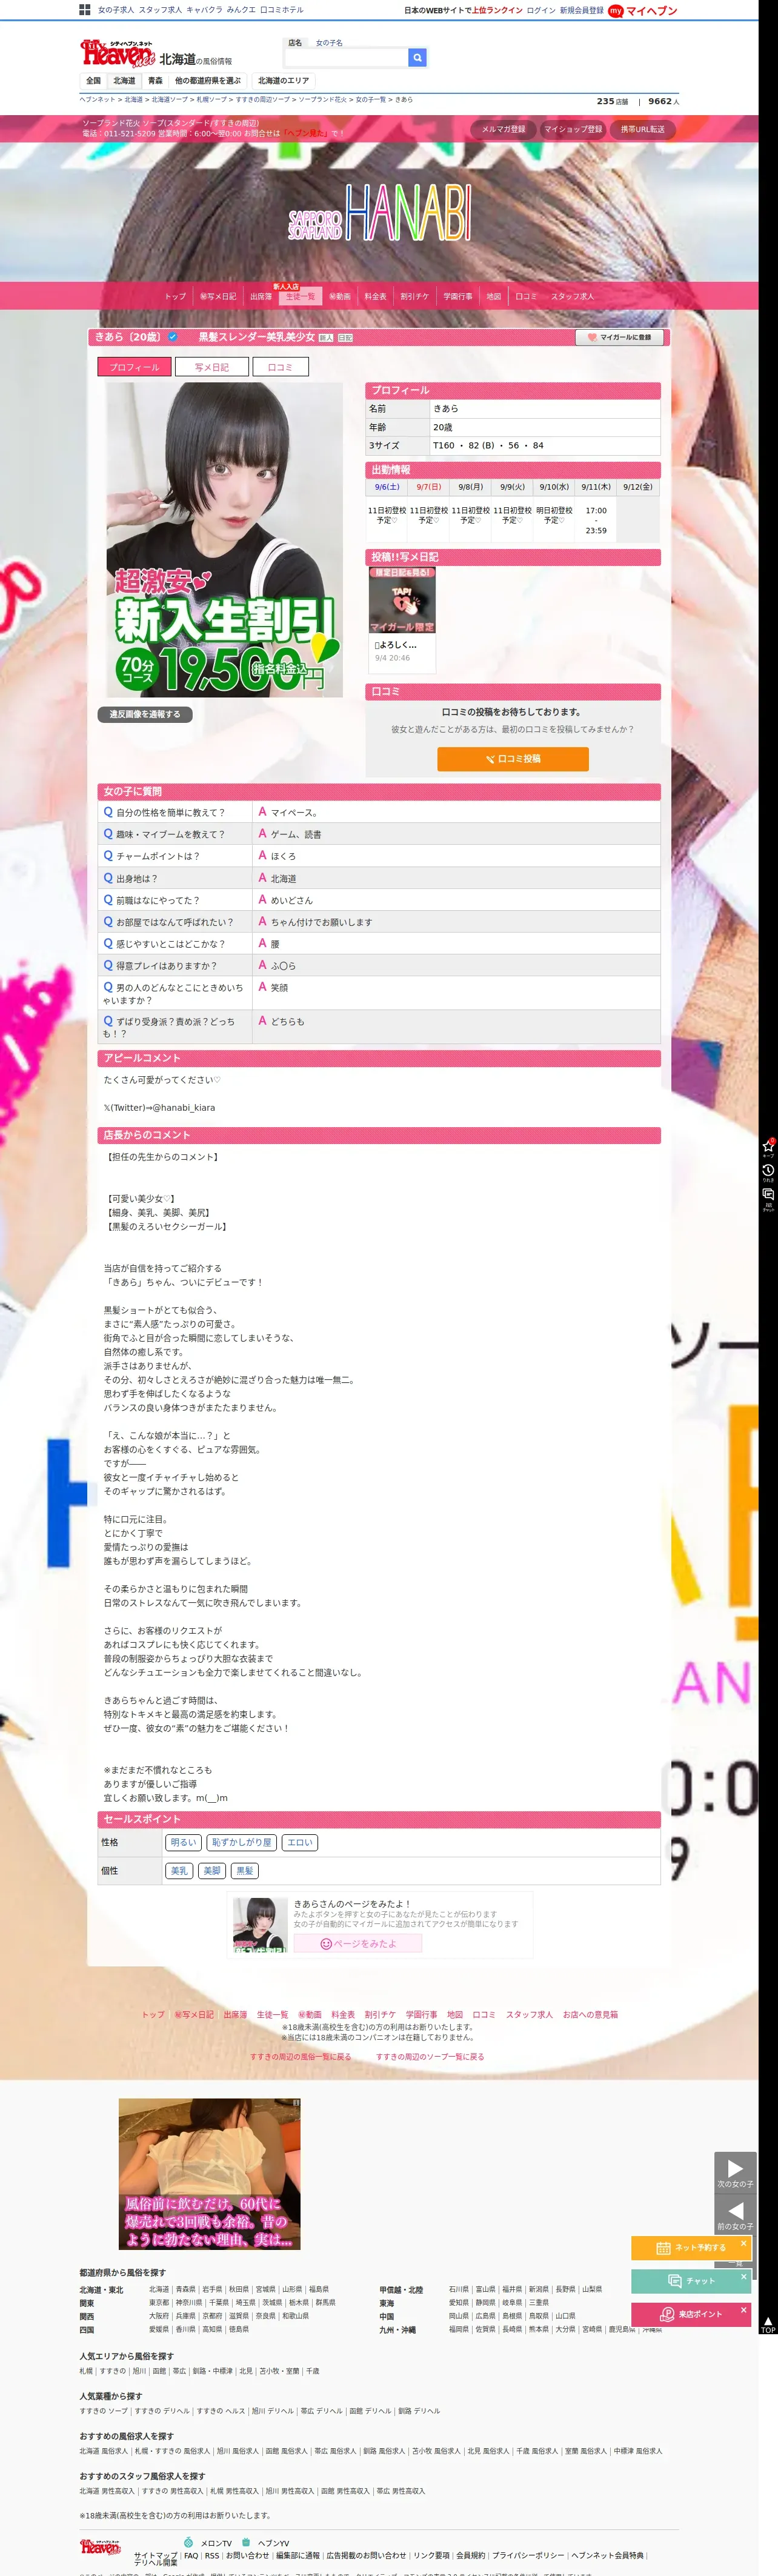Click the main profile photo of きあら
Viewport: 778px width, 2576px height.
coord(224,540)
